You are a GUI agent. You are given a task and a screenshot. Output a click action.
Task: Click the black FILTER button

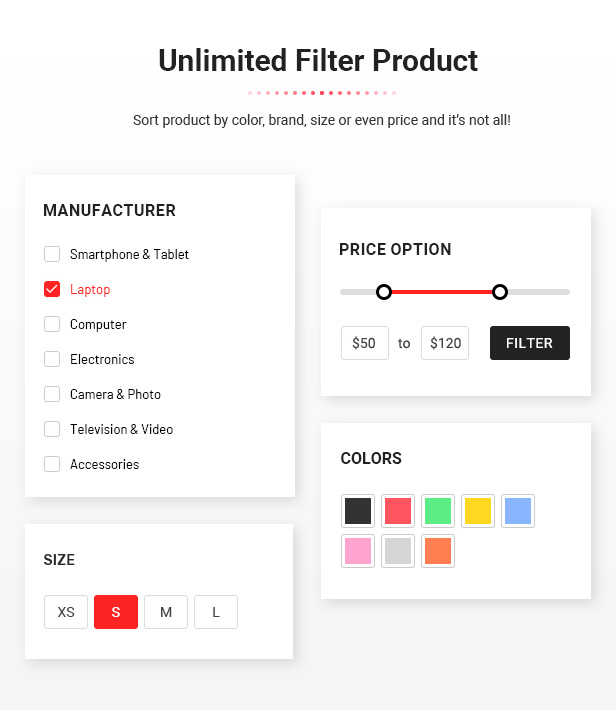click(x=529, y=343)
